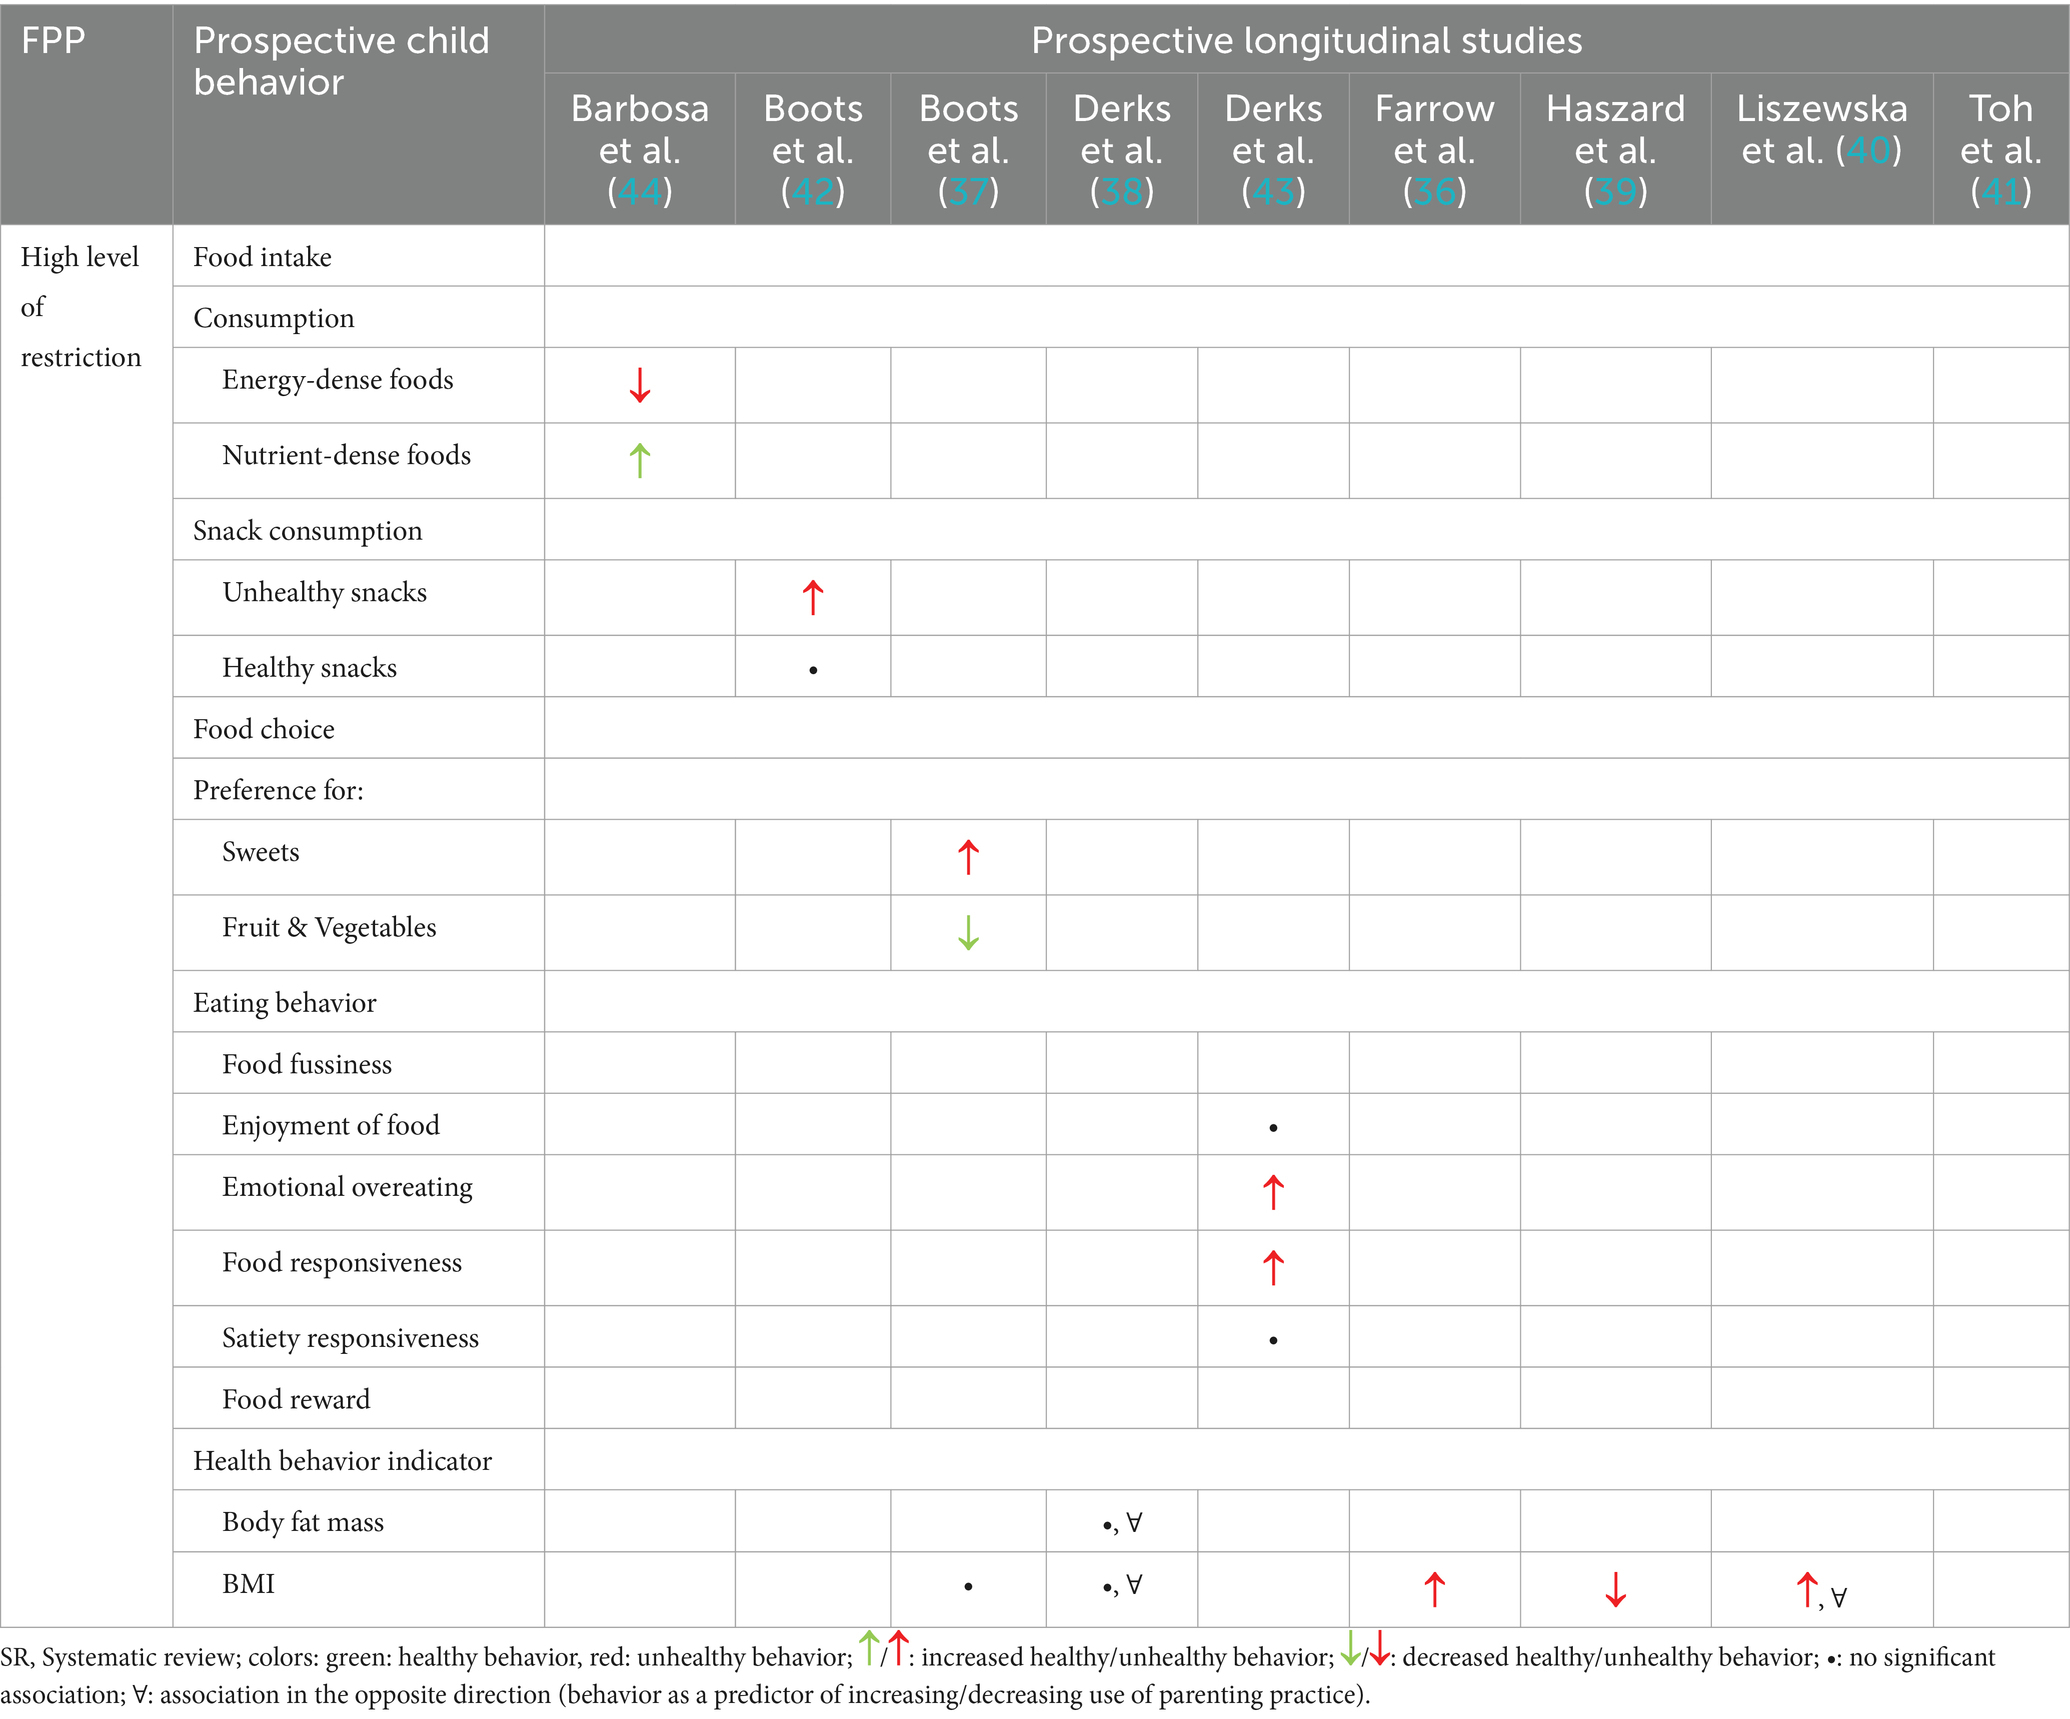Click the 'Nutrient-dense foods' row label

pyautogui.click(x=346, y=455)
